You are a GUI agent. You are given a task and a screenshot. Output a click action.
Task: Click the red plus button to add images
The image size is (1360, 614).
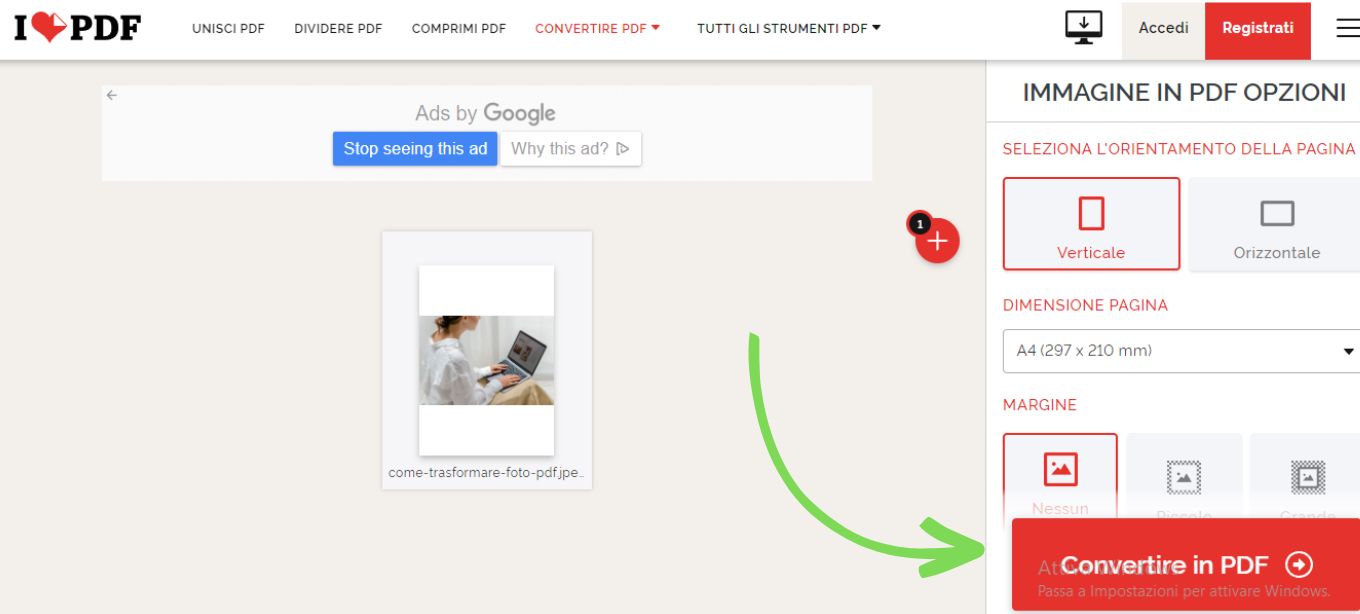[x=936, y=240]
